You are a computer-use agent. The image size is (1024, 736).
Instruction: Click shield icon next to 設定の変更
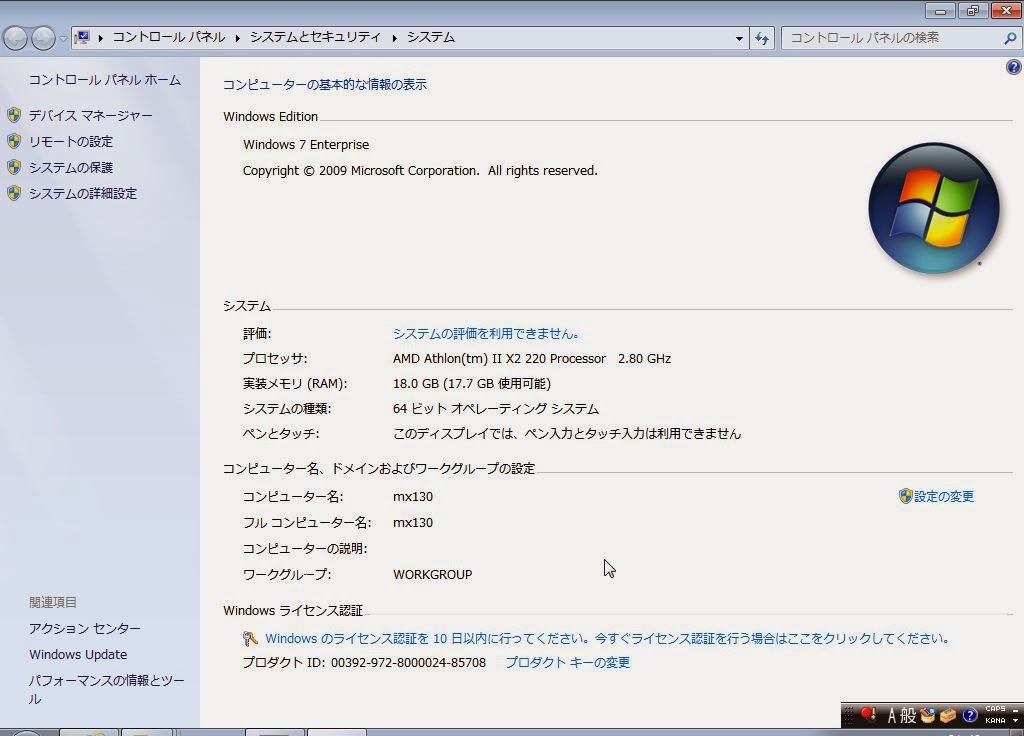(905, 496)
